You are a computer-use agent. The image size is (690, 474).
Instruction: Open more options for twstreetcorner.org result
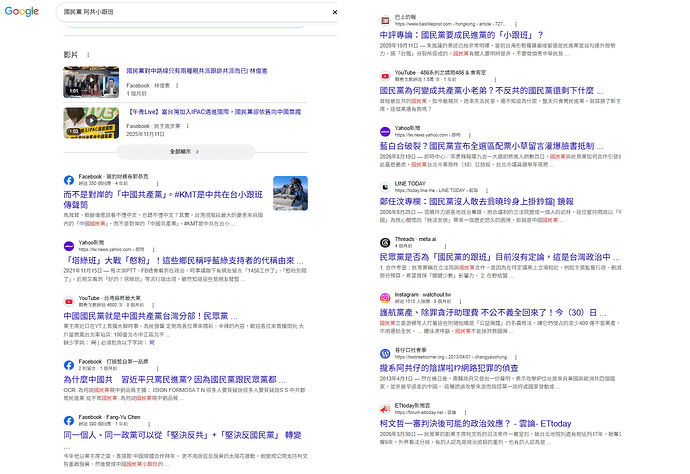point(515,357)
